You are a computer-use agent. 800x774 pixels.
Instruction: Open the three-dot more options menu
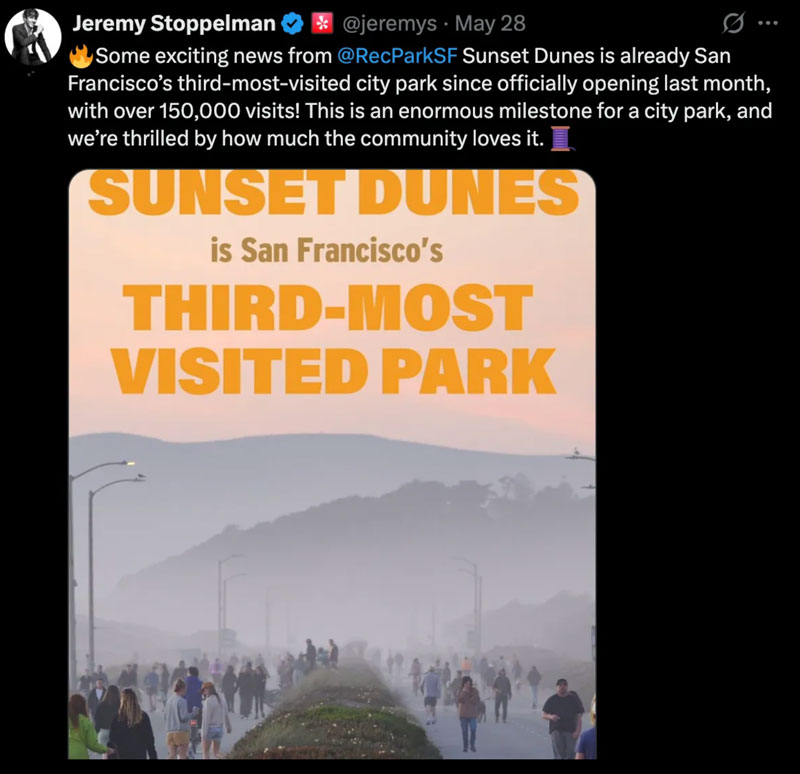tap(767, 23)
